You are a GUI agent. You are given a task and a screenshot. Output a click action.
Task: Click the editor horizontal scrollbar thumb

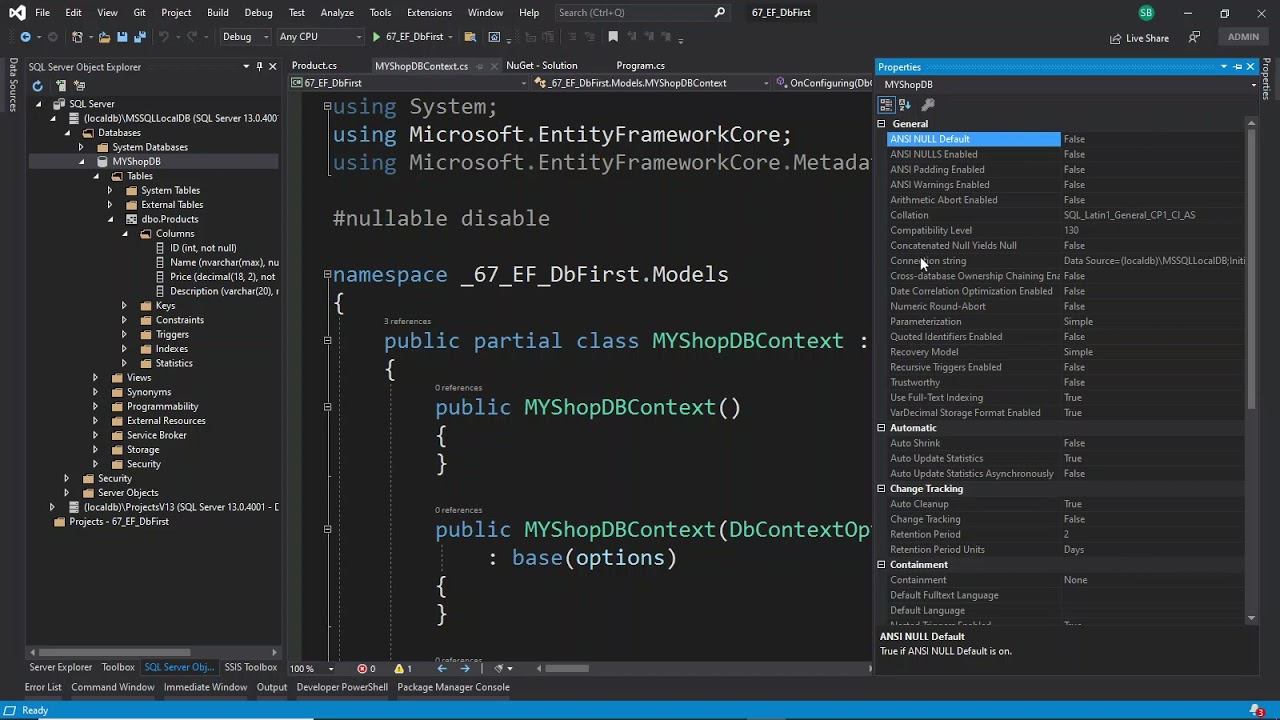[566, 669]
